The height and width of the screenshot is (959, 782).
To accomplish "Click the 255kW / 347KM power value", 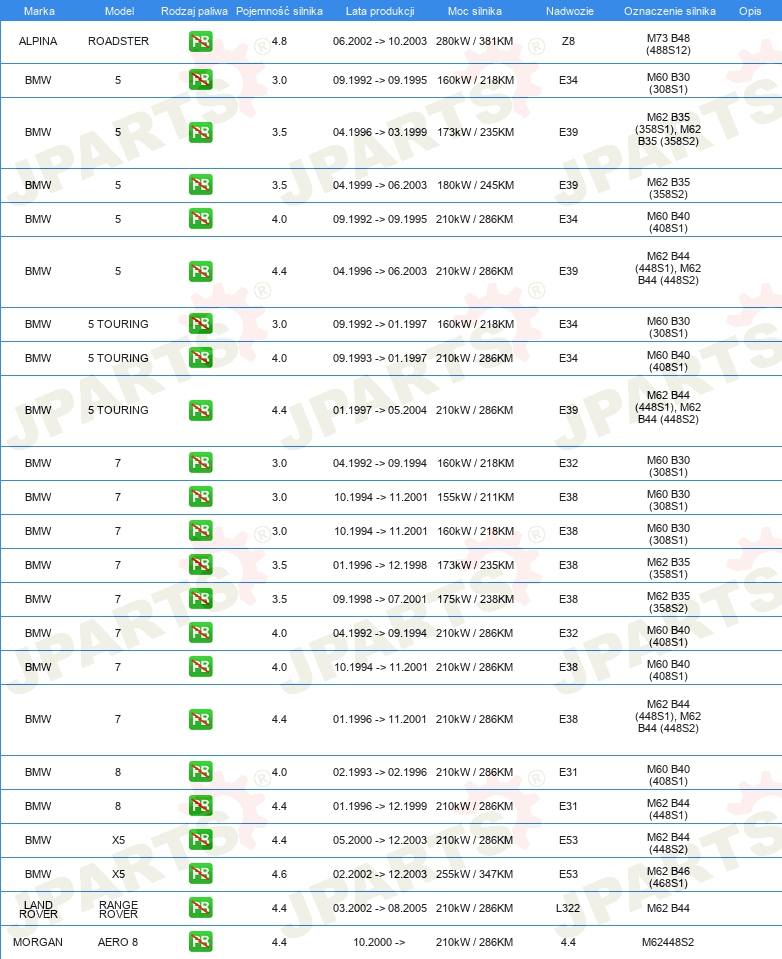I will (x=474, y=874).
